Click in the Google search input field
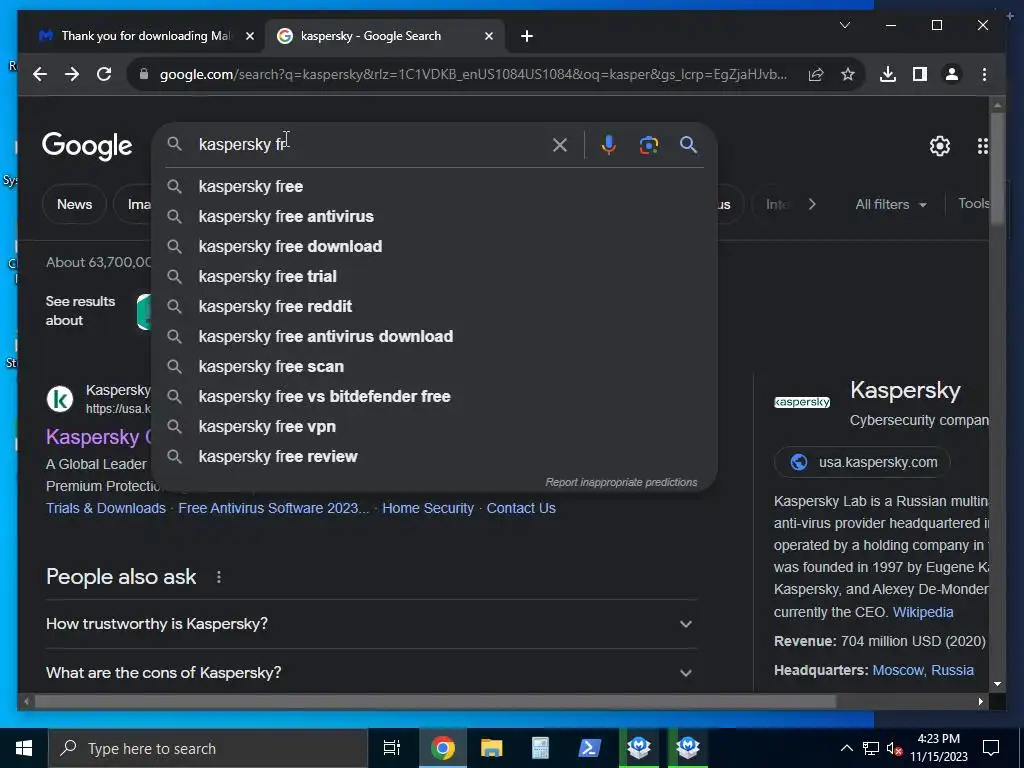This screenshot has height=768, width=1024. 369,145
